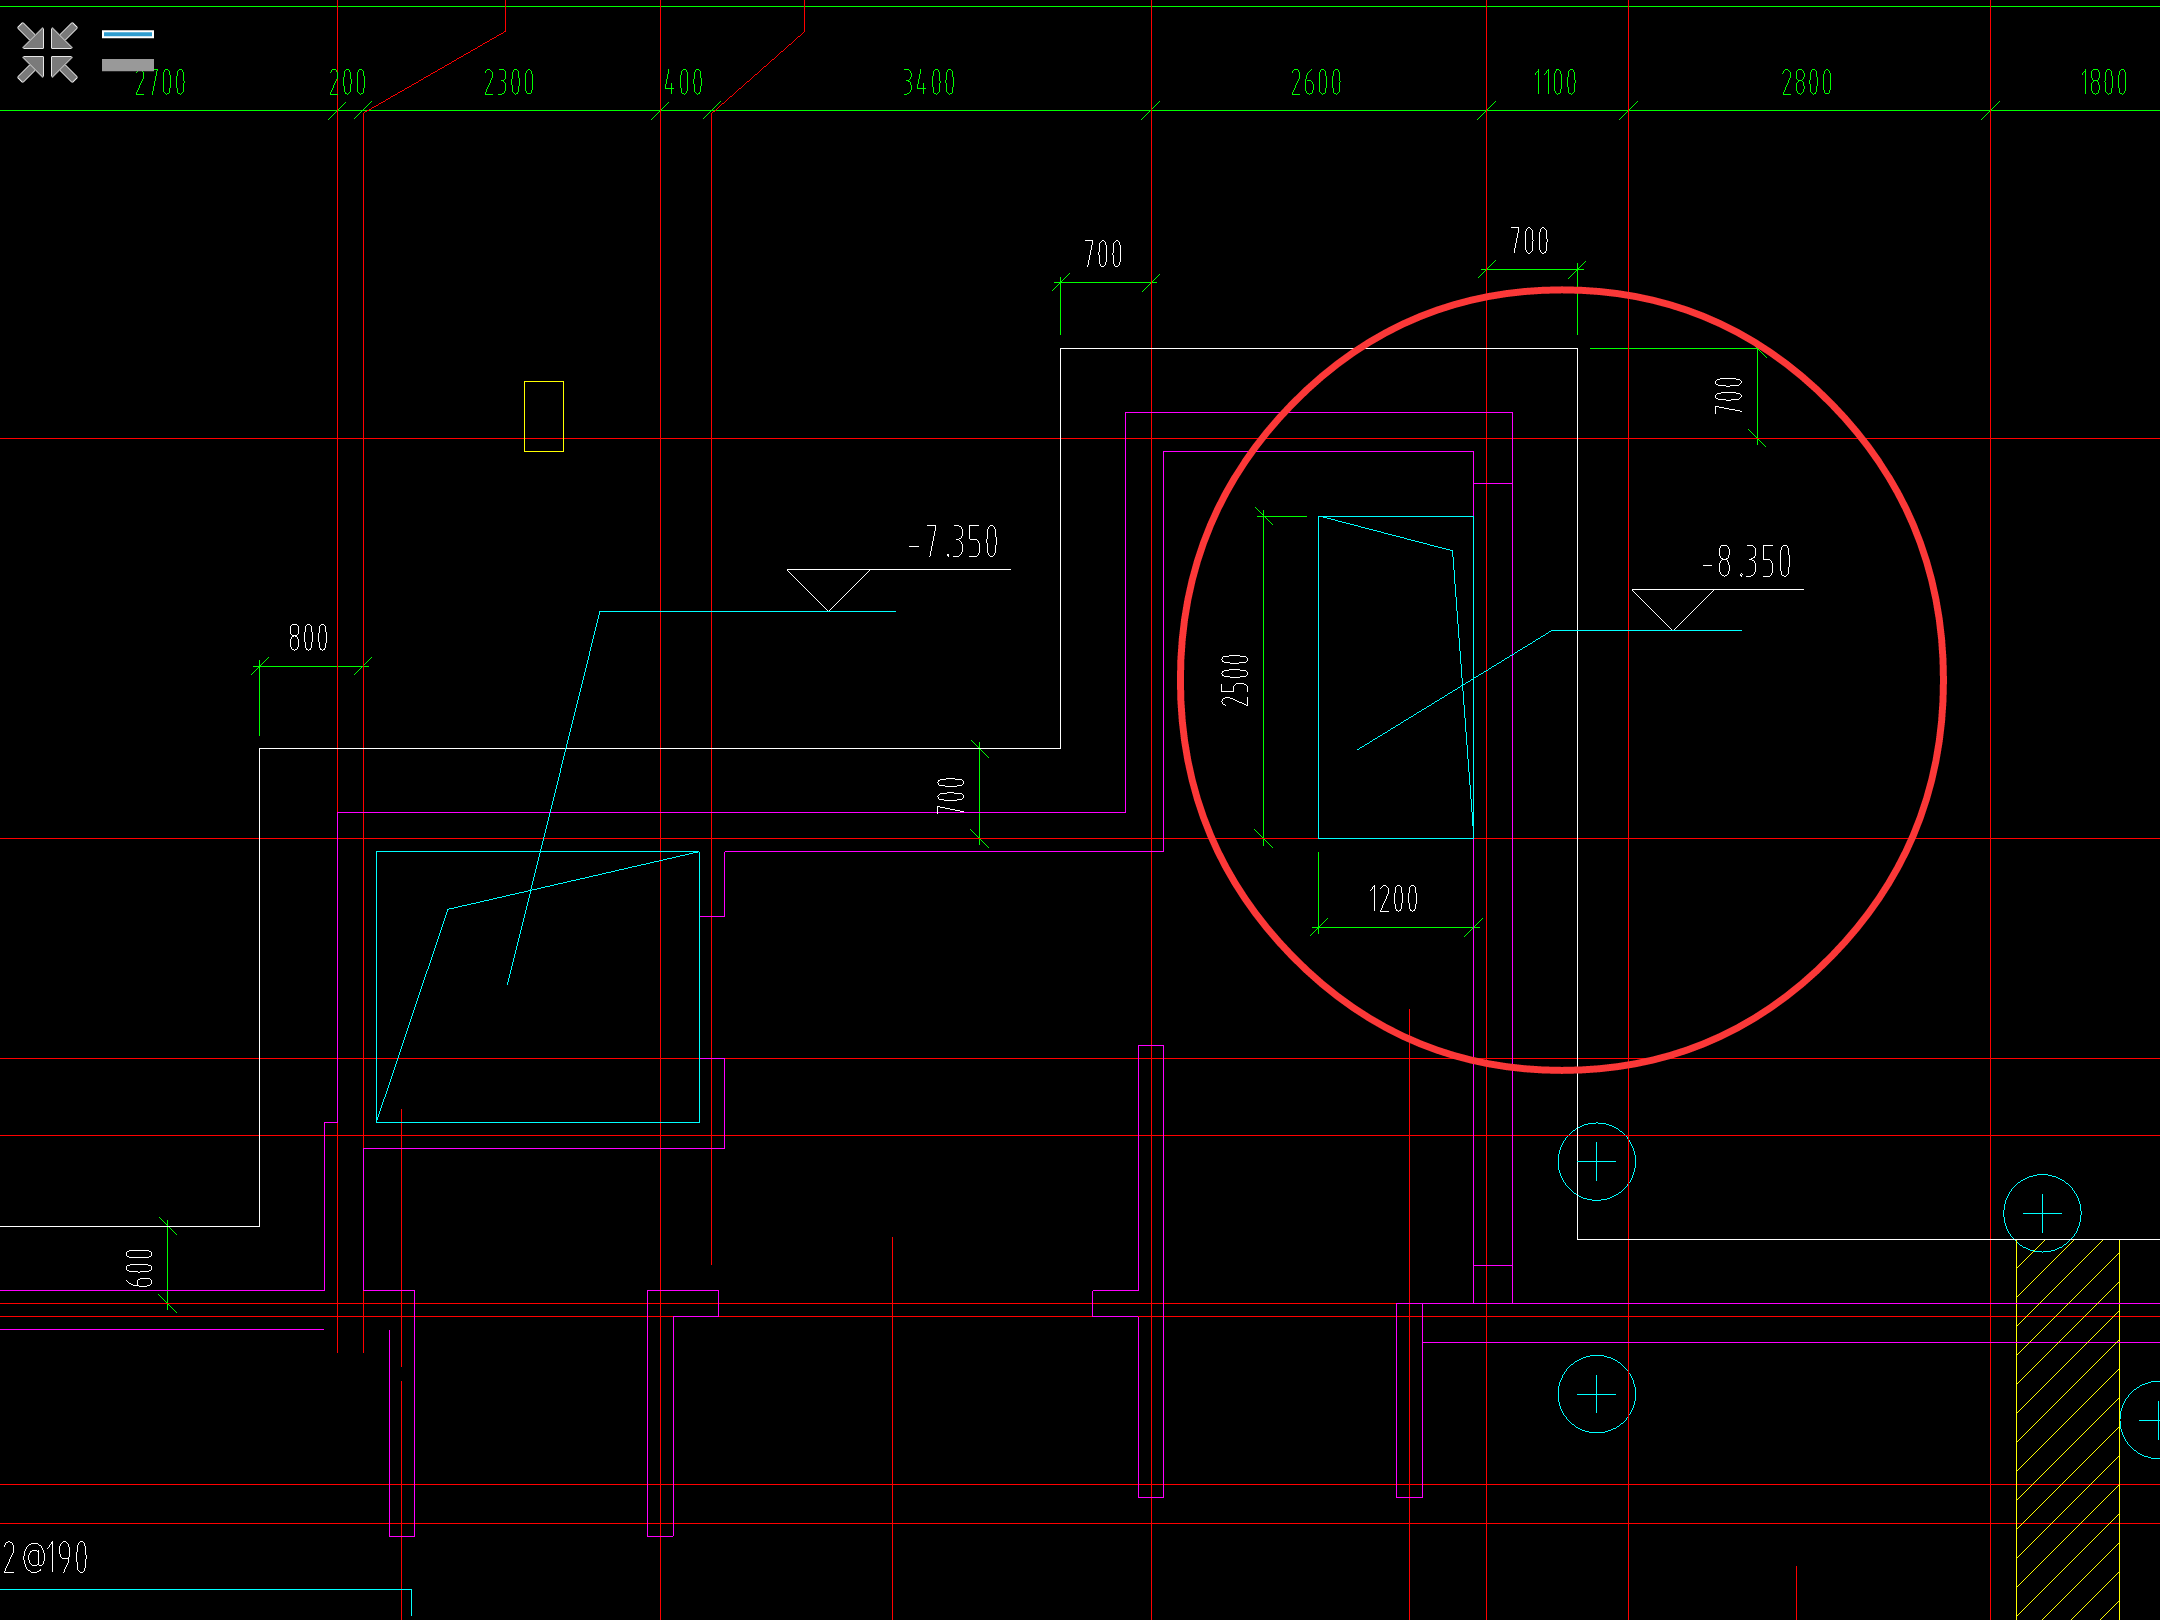
Task: Select the green 1100 axis dimension
Action: point(1555,83)
